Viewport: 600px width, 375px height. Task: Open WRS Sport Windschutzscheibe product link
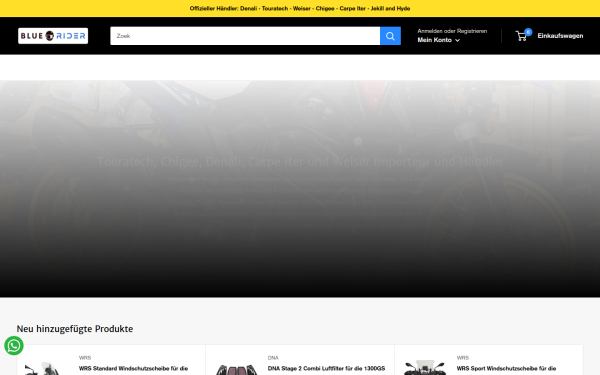tap(506, 368)
